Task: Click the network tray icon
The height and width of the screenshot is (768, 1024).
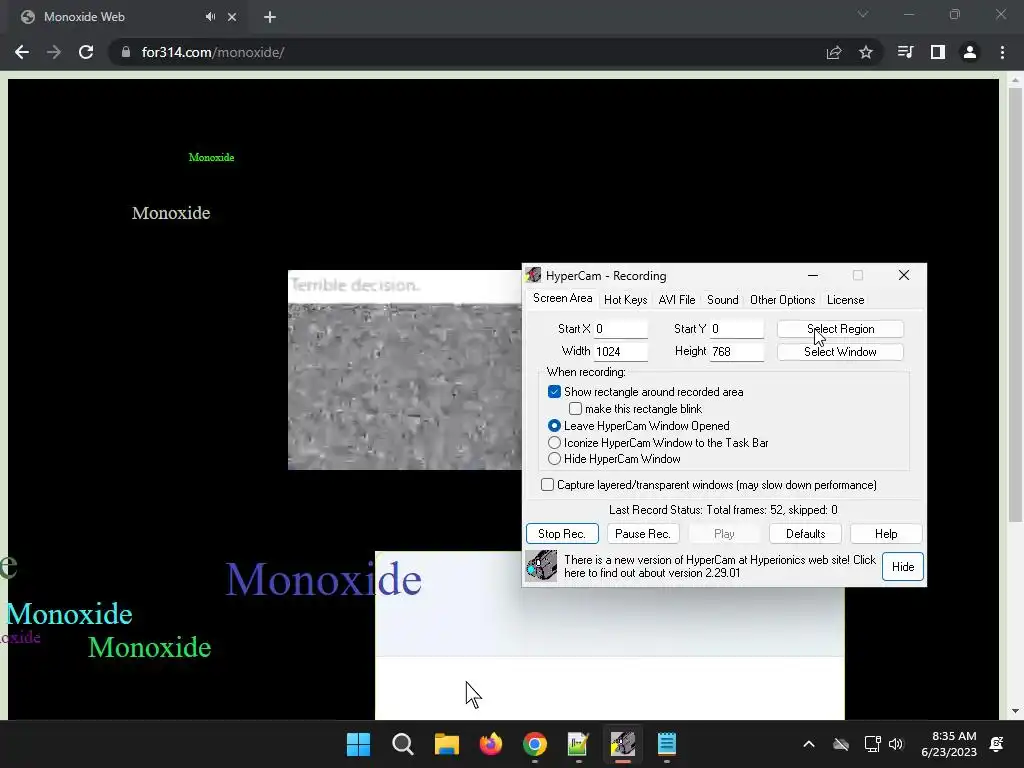Action: (x=872, y=744)
